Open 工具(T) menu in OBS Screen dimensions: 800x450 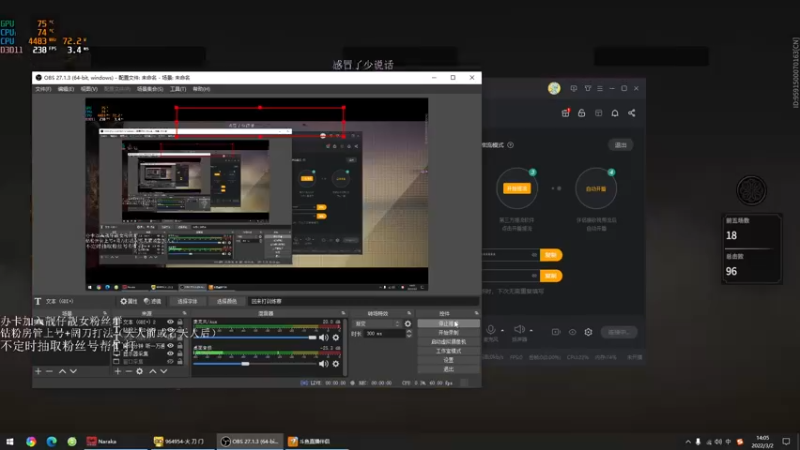(x=178, y=89)
